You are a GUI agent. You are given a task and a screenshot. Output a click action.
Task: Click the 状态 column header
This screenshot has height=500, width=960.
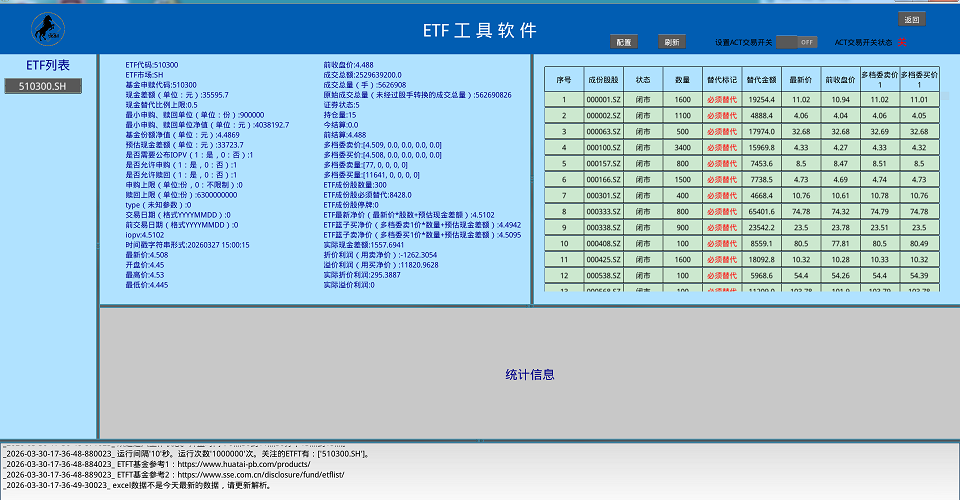(643, 80)
